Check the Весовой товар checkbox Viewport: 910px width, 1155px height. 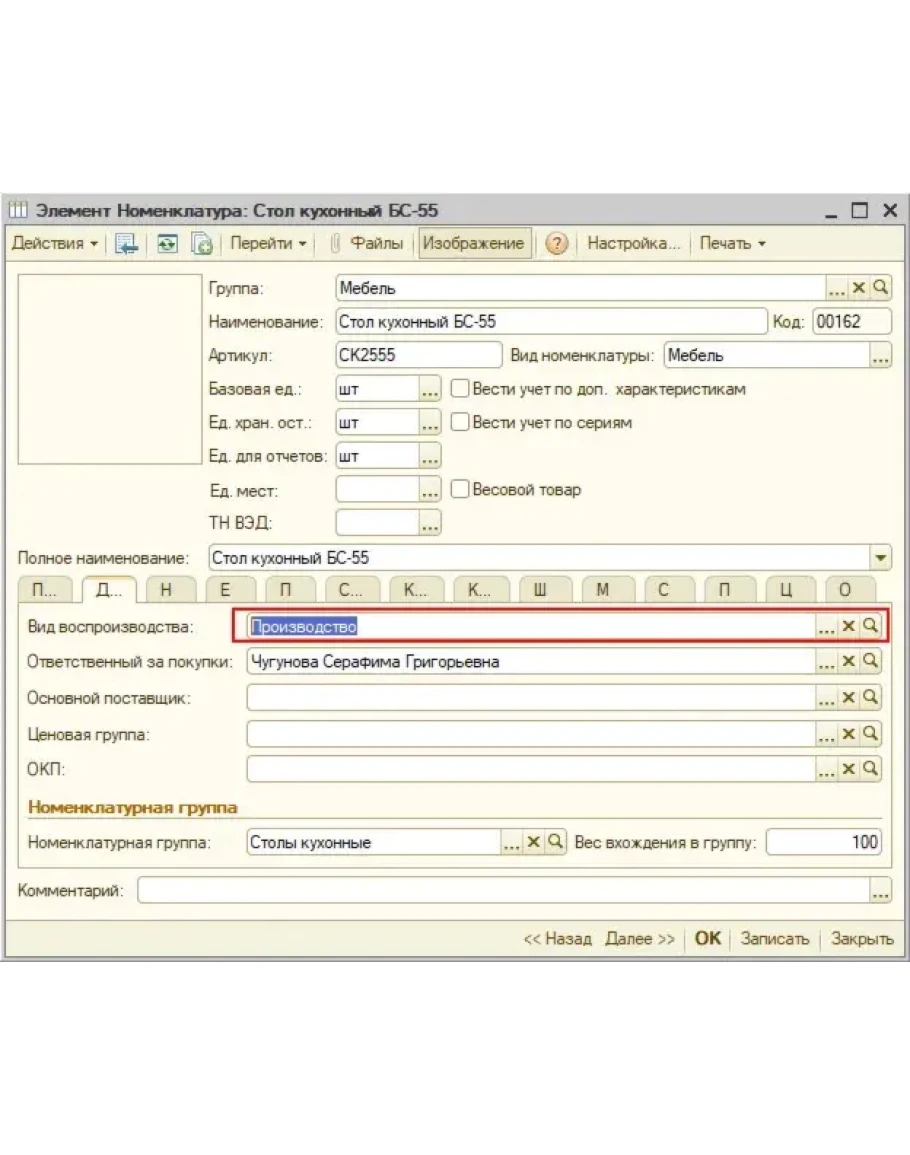pyautogui.click(x=460, y=490)
